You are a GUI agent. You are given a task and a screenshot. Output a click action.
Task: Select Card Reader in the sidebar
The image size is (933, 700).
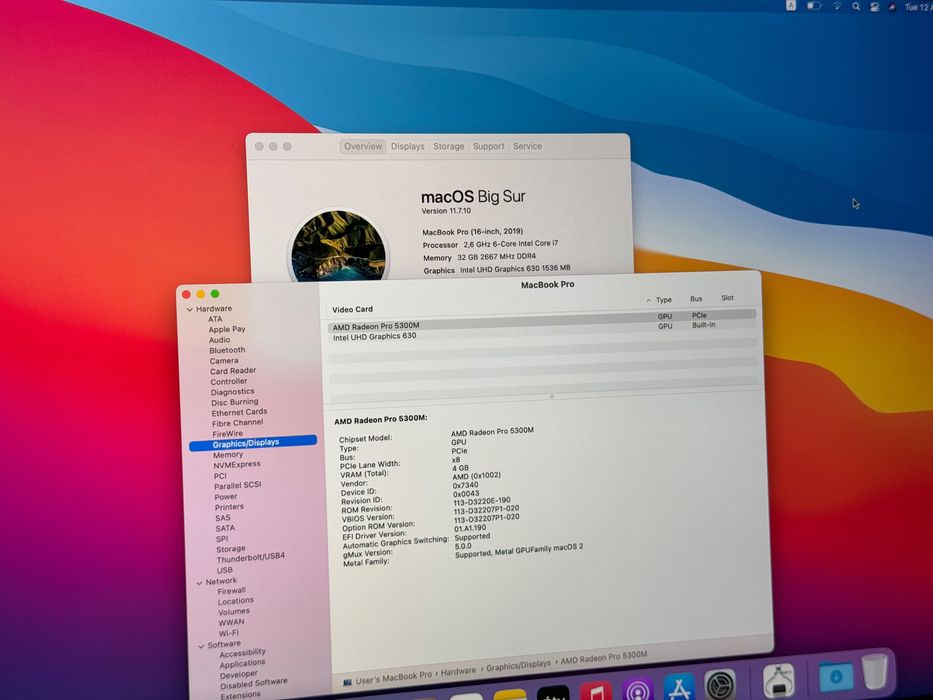point(233,371)
